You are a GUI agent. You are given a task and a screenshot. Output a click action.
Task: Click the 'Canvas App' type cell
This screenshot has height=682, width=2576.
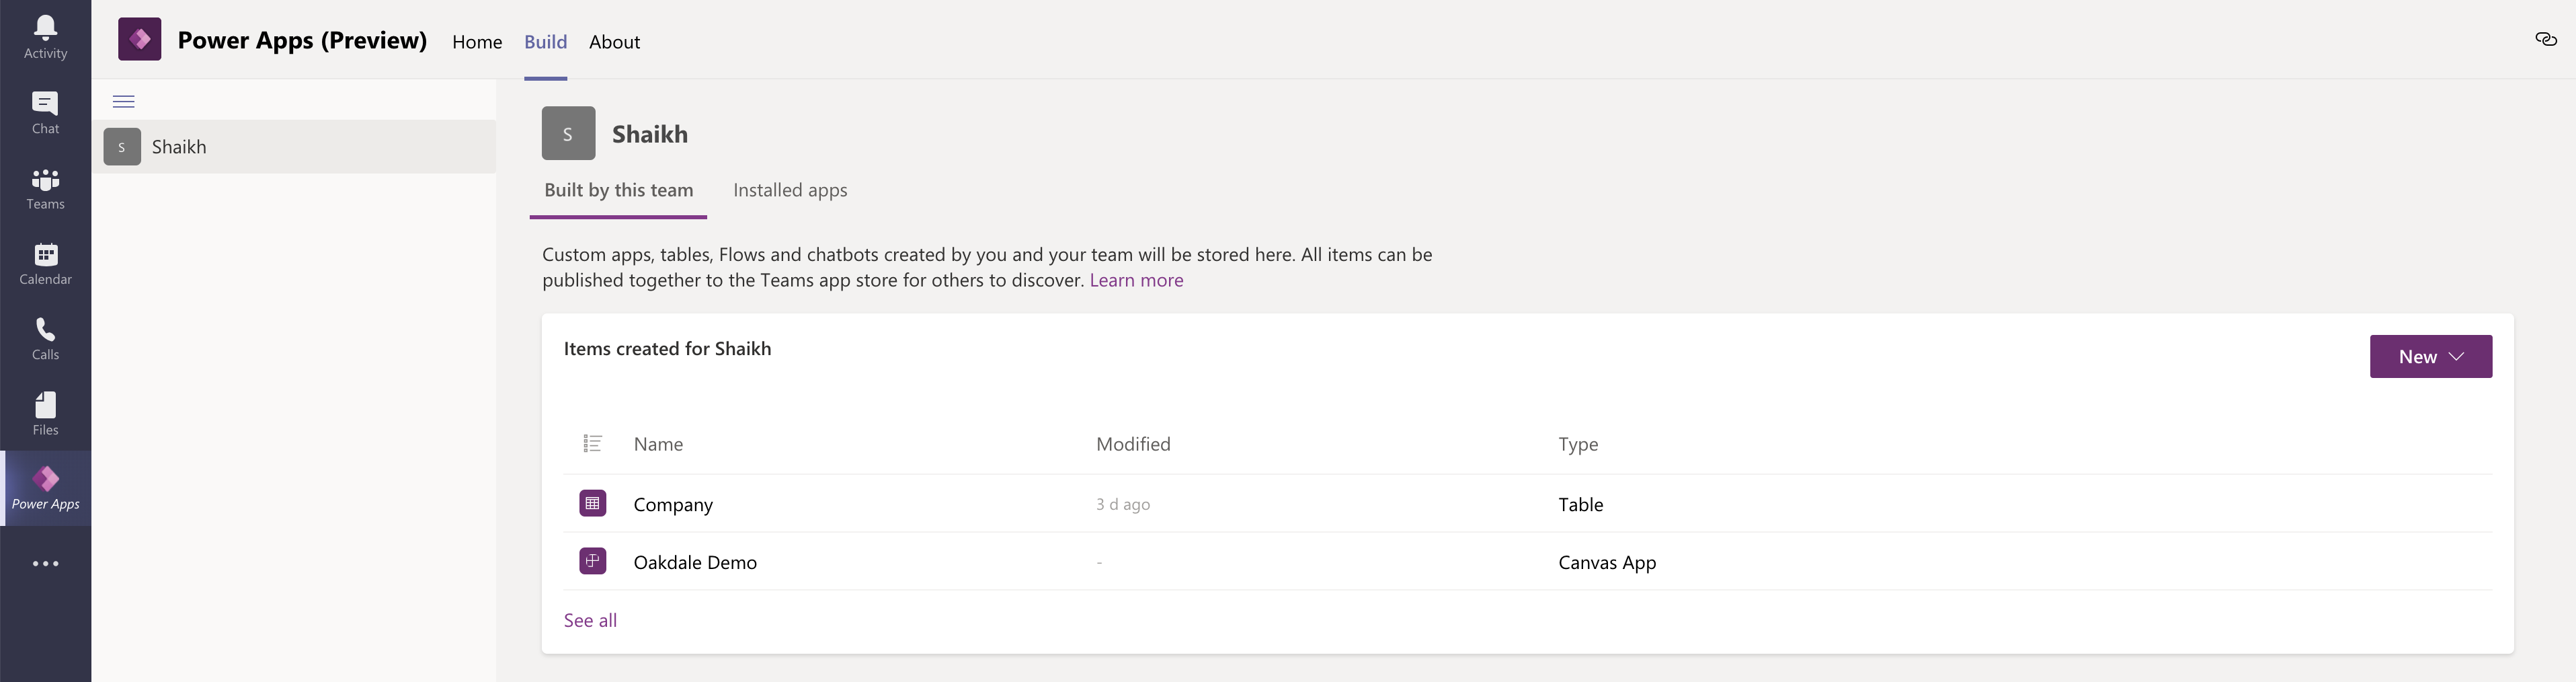[x=1607, y=562]
